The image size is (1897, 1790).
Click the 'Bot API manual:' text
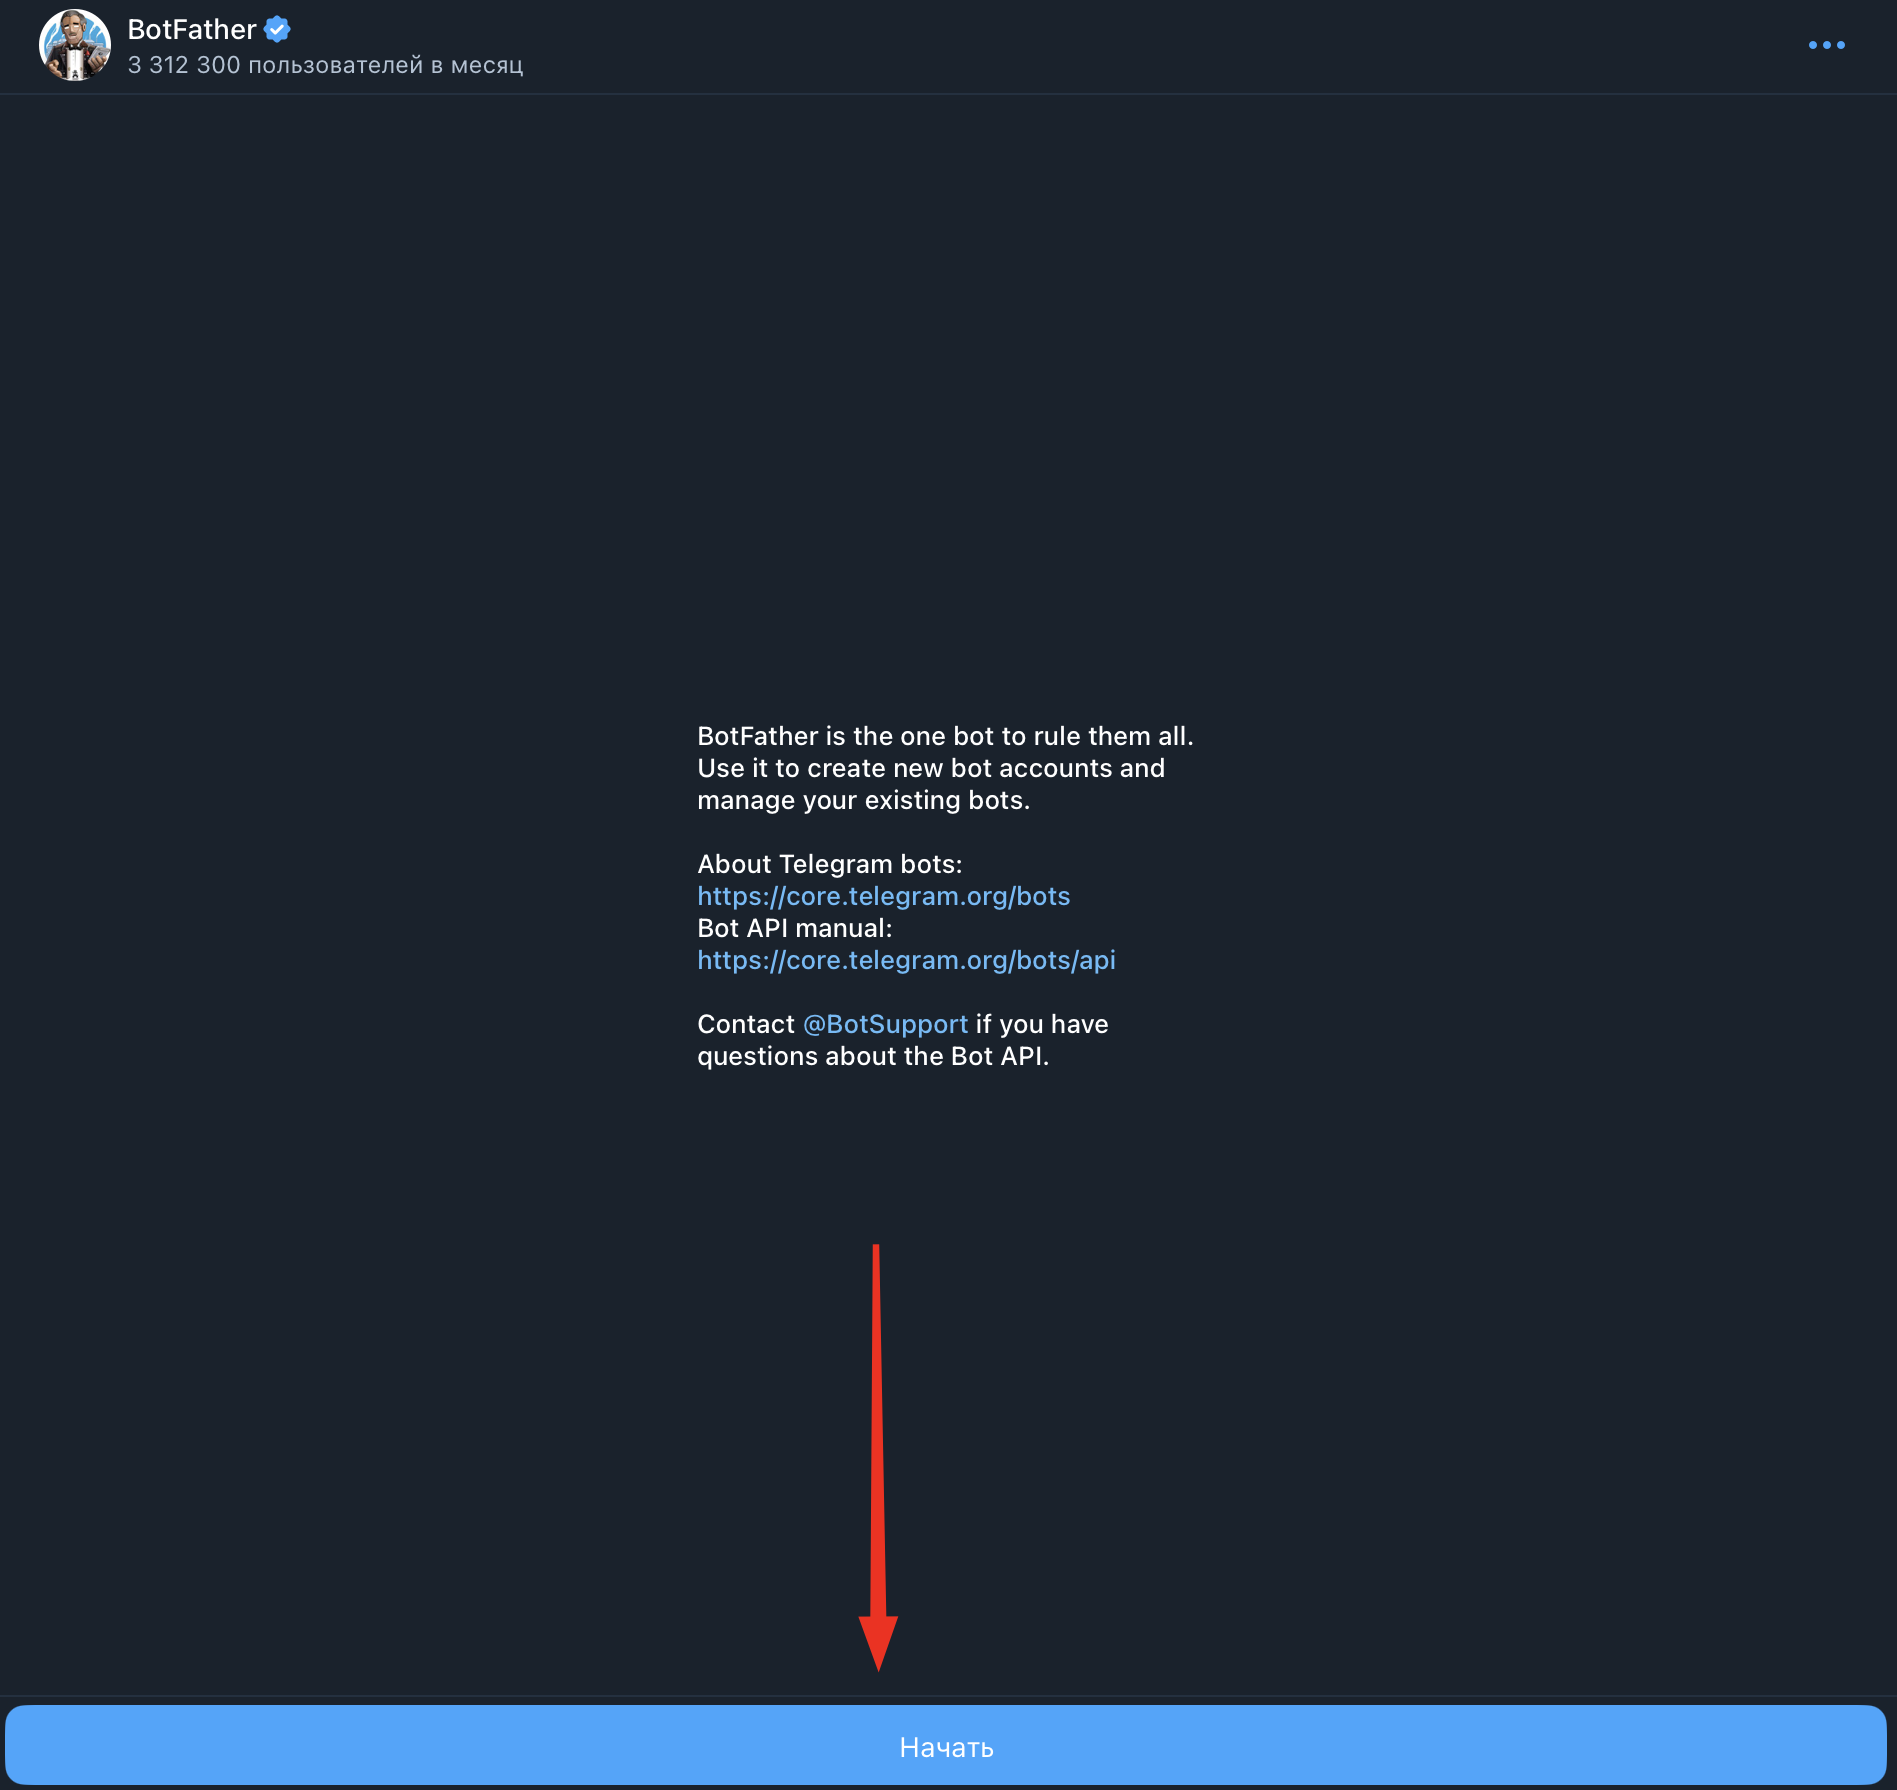795,928
